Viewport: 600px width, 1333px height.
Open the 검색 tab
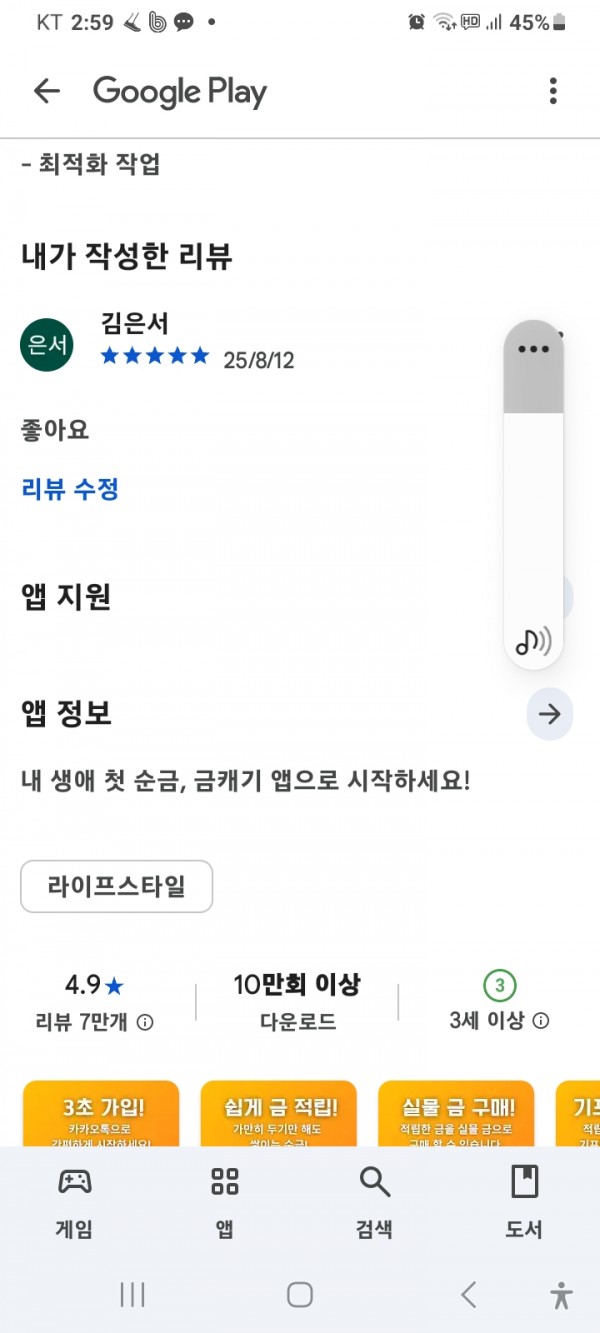pyautogui.click(x=374, y=1202)
